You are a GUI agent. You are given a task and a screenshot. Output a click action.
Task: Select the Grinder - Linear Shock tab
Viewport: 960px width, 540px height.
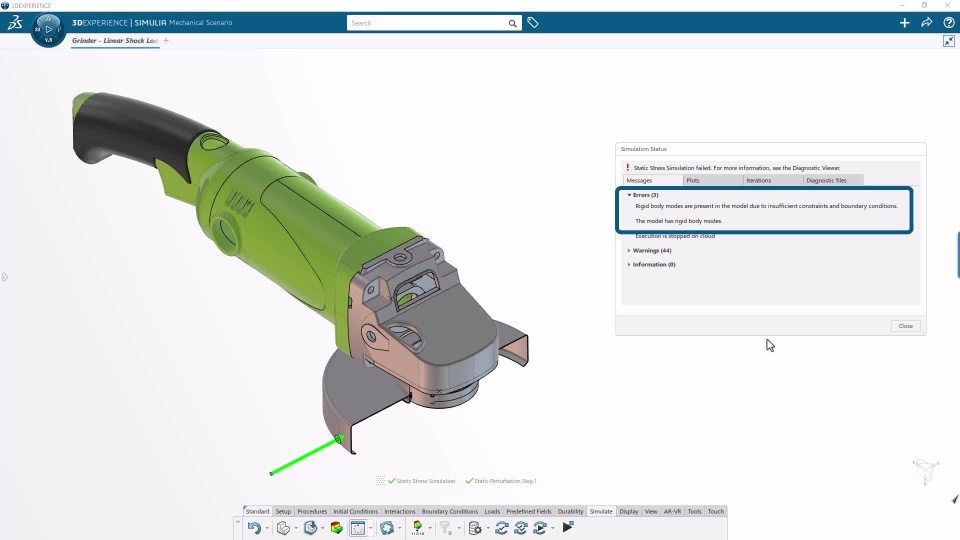tap(114, 40)
